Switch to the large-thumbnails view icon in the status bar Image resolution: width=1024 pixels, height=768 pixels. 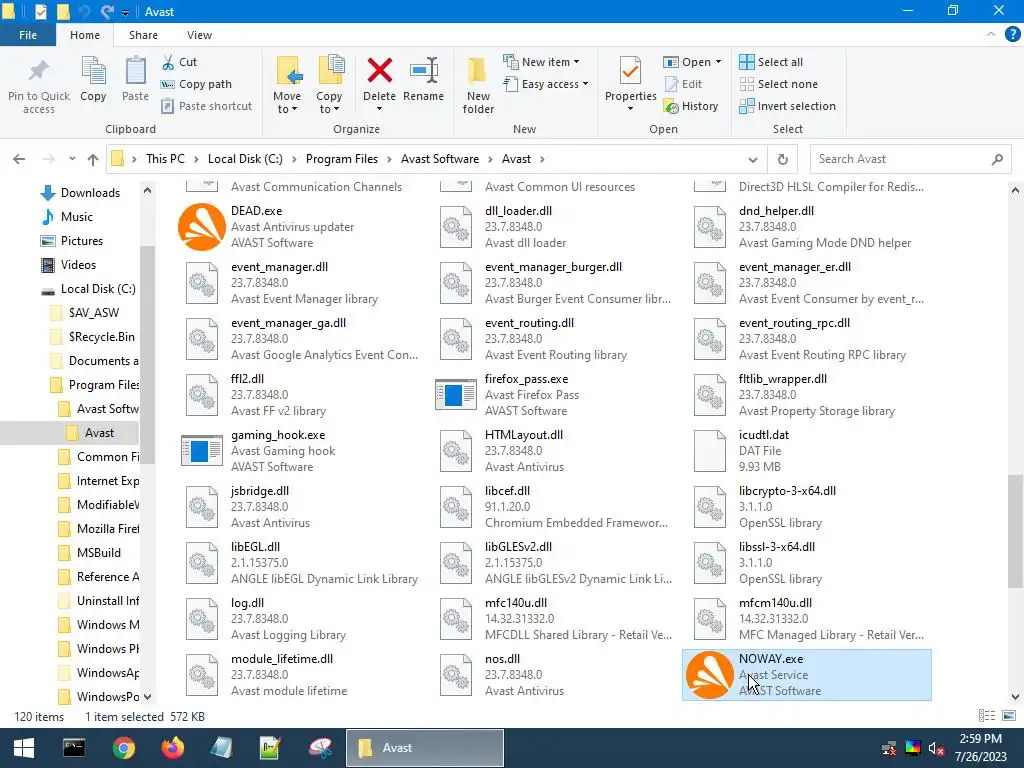(x=1009, y=716)
